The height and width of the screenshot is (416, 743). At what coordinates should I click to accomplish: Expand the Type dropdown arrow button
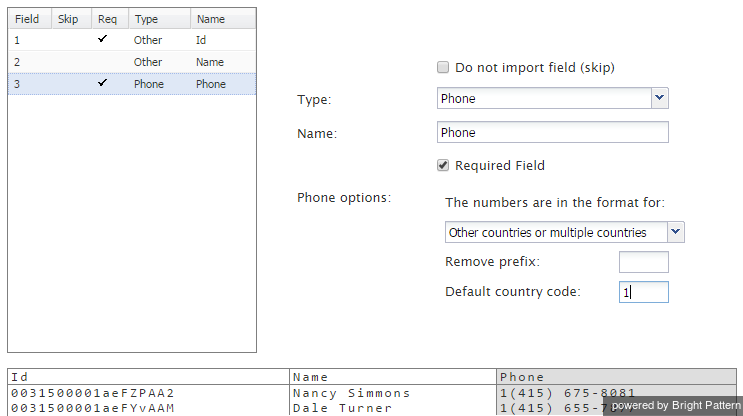coord(660,98)
